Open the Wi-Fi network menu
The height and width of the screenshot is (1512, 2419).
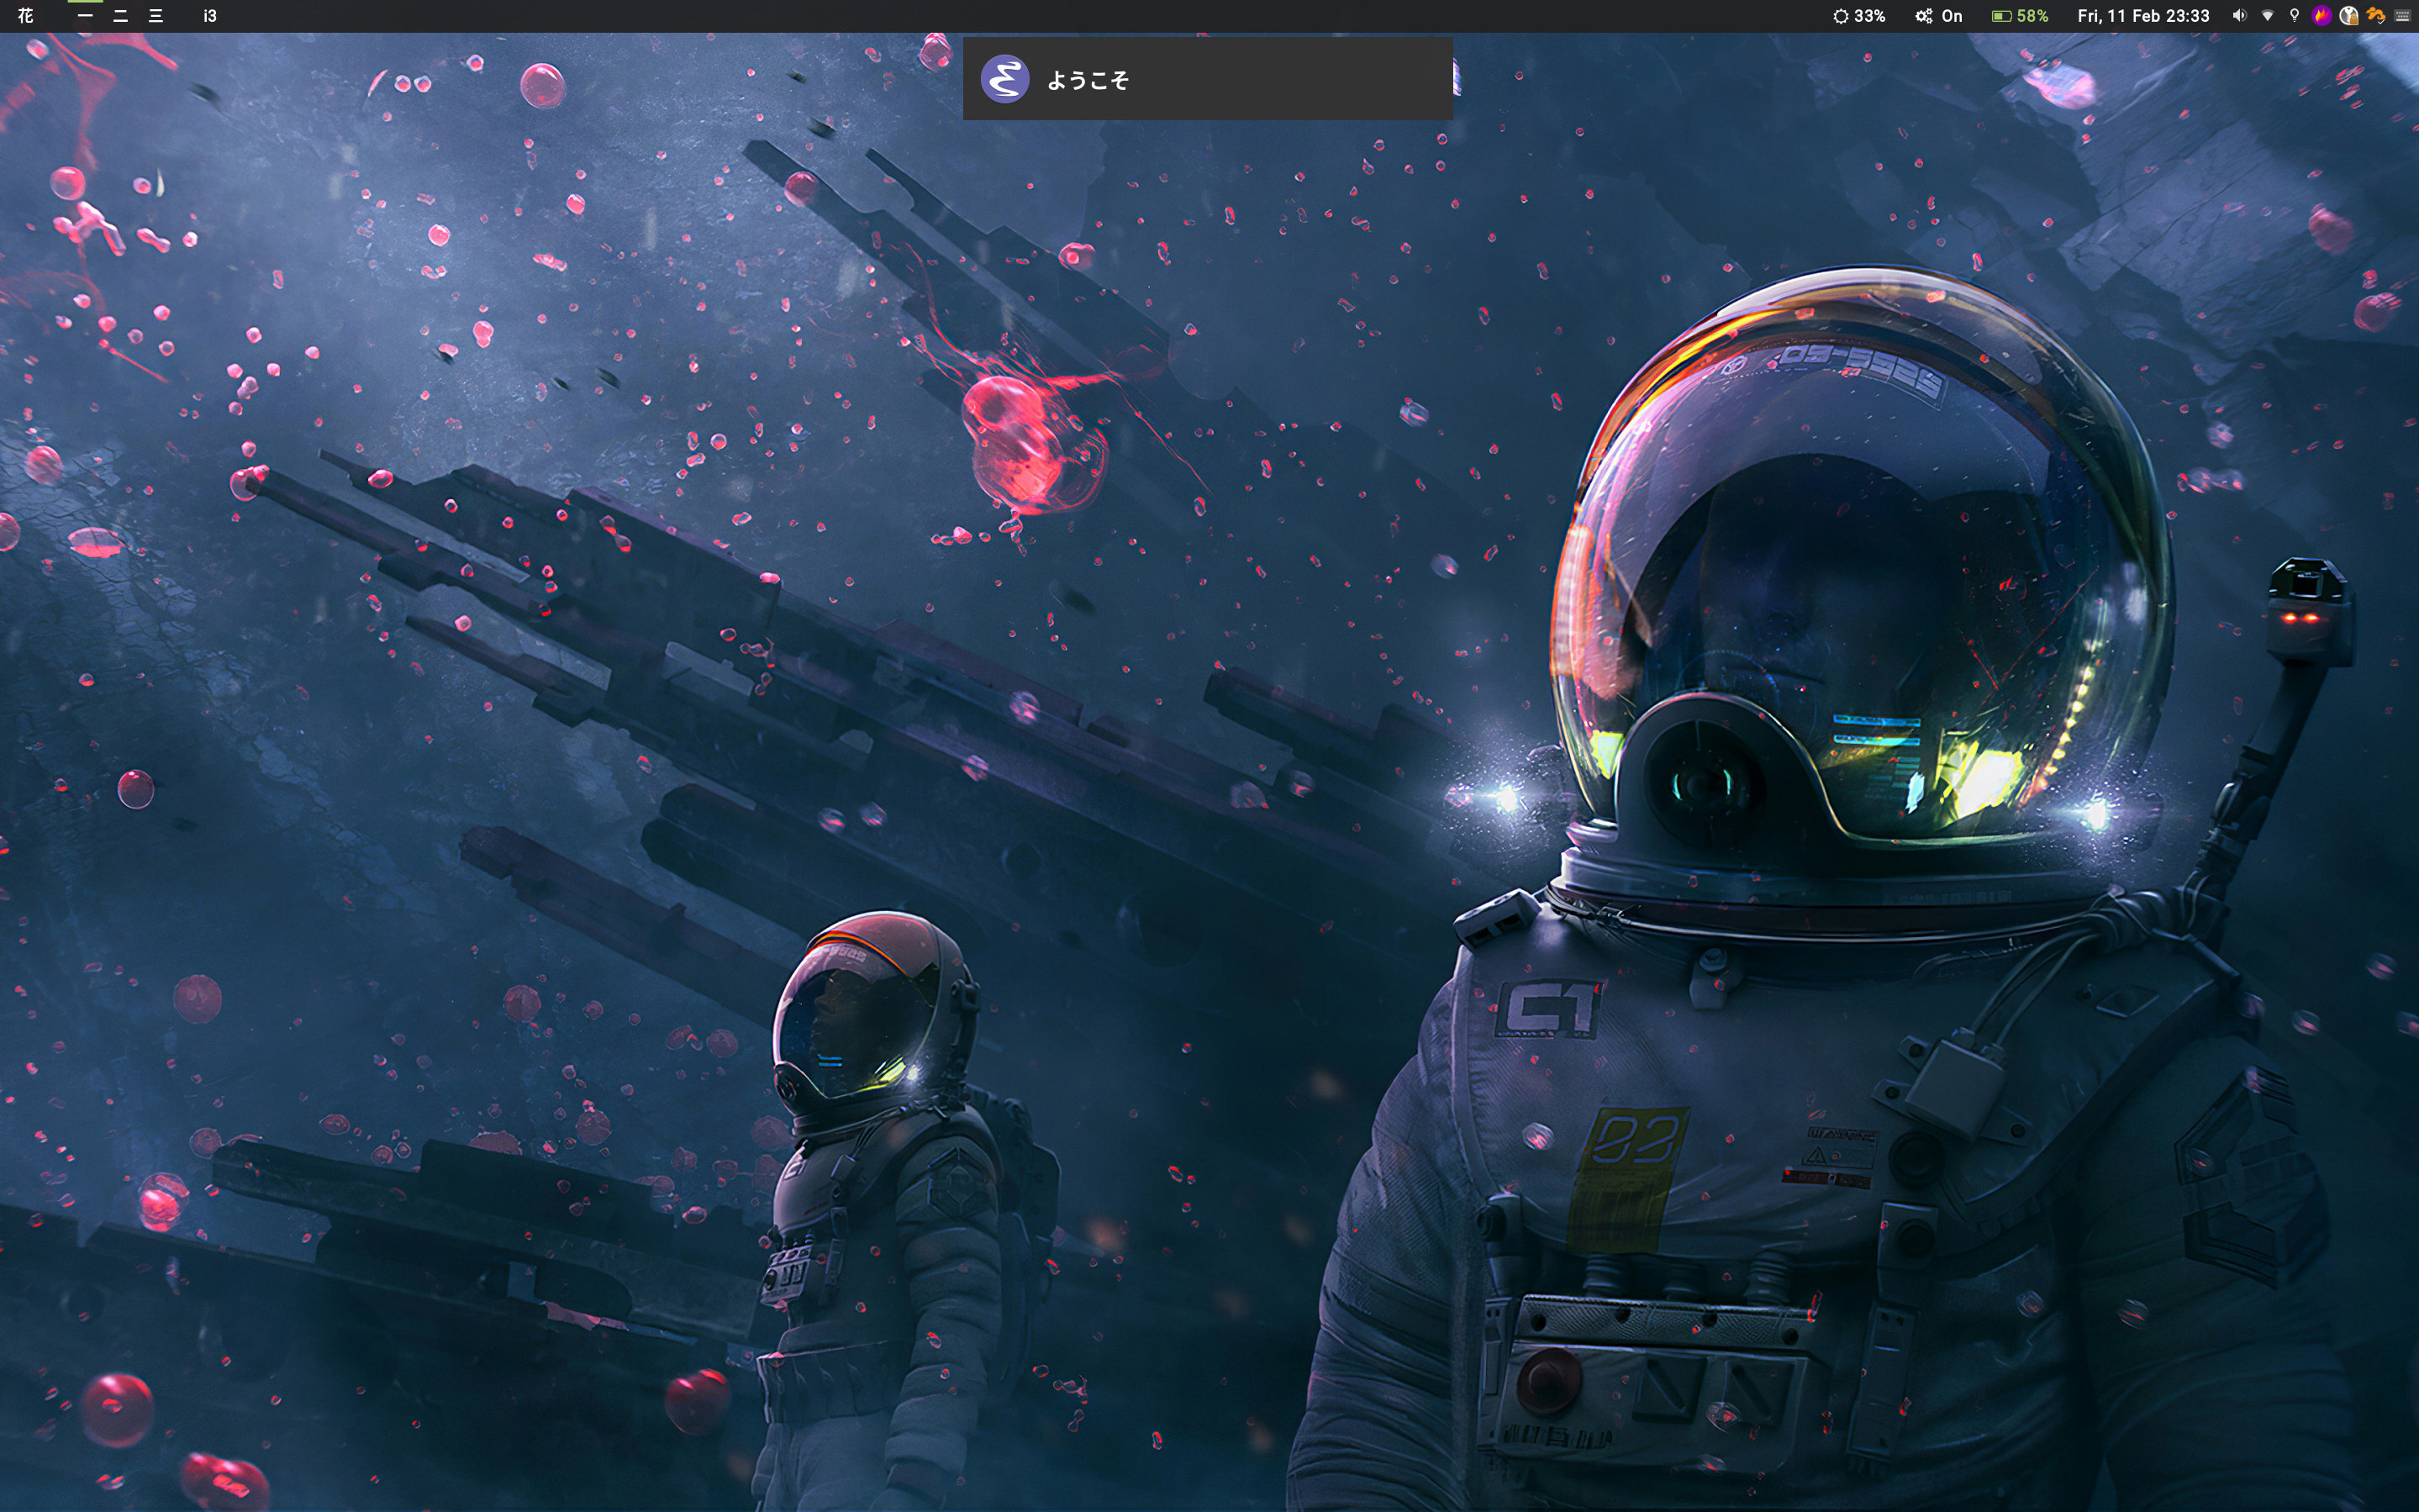click(x=2268, y=16)
